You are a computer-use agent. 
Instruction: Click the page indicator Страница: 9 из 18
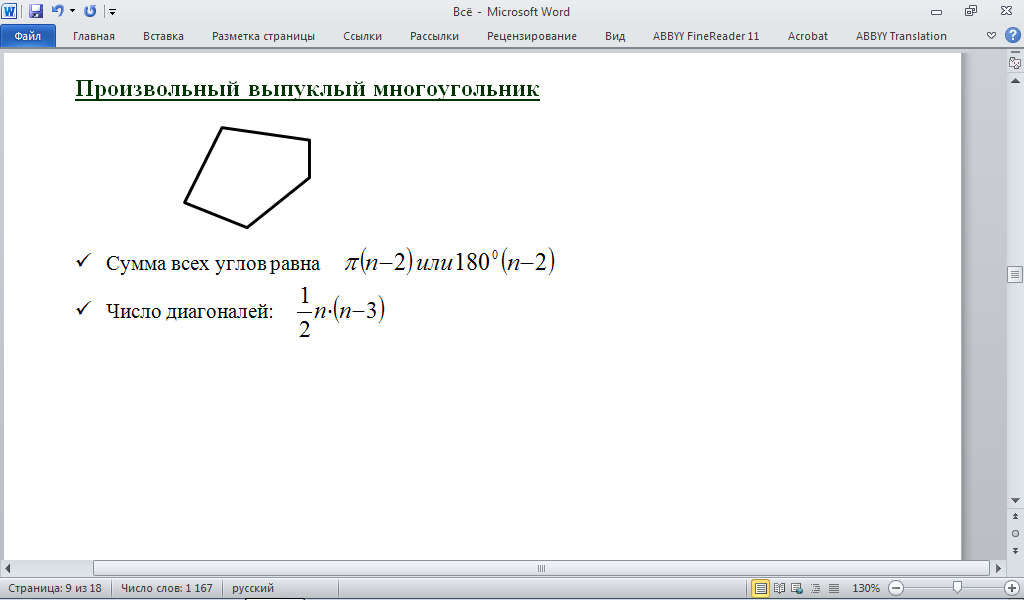pos(55,588)
